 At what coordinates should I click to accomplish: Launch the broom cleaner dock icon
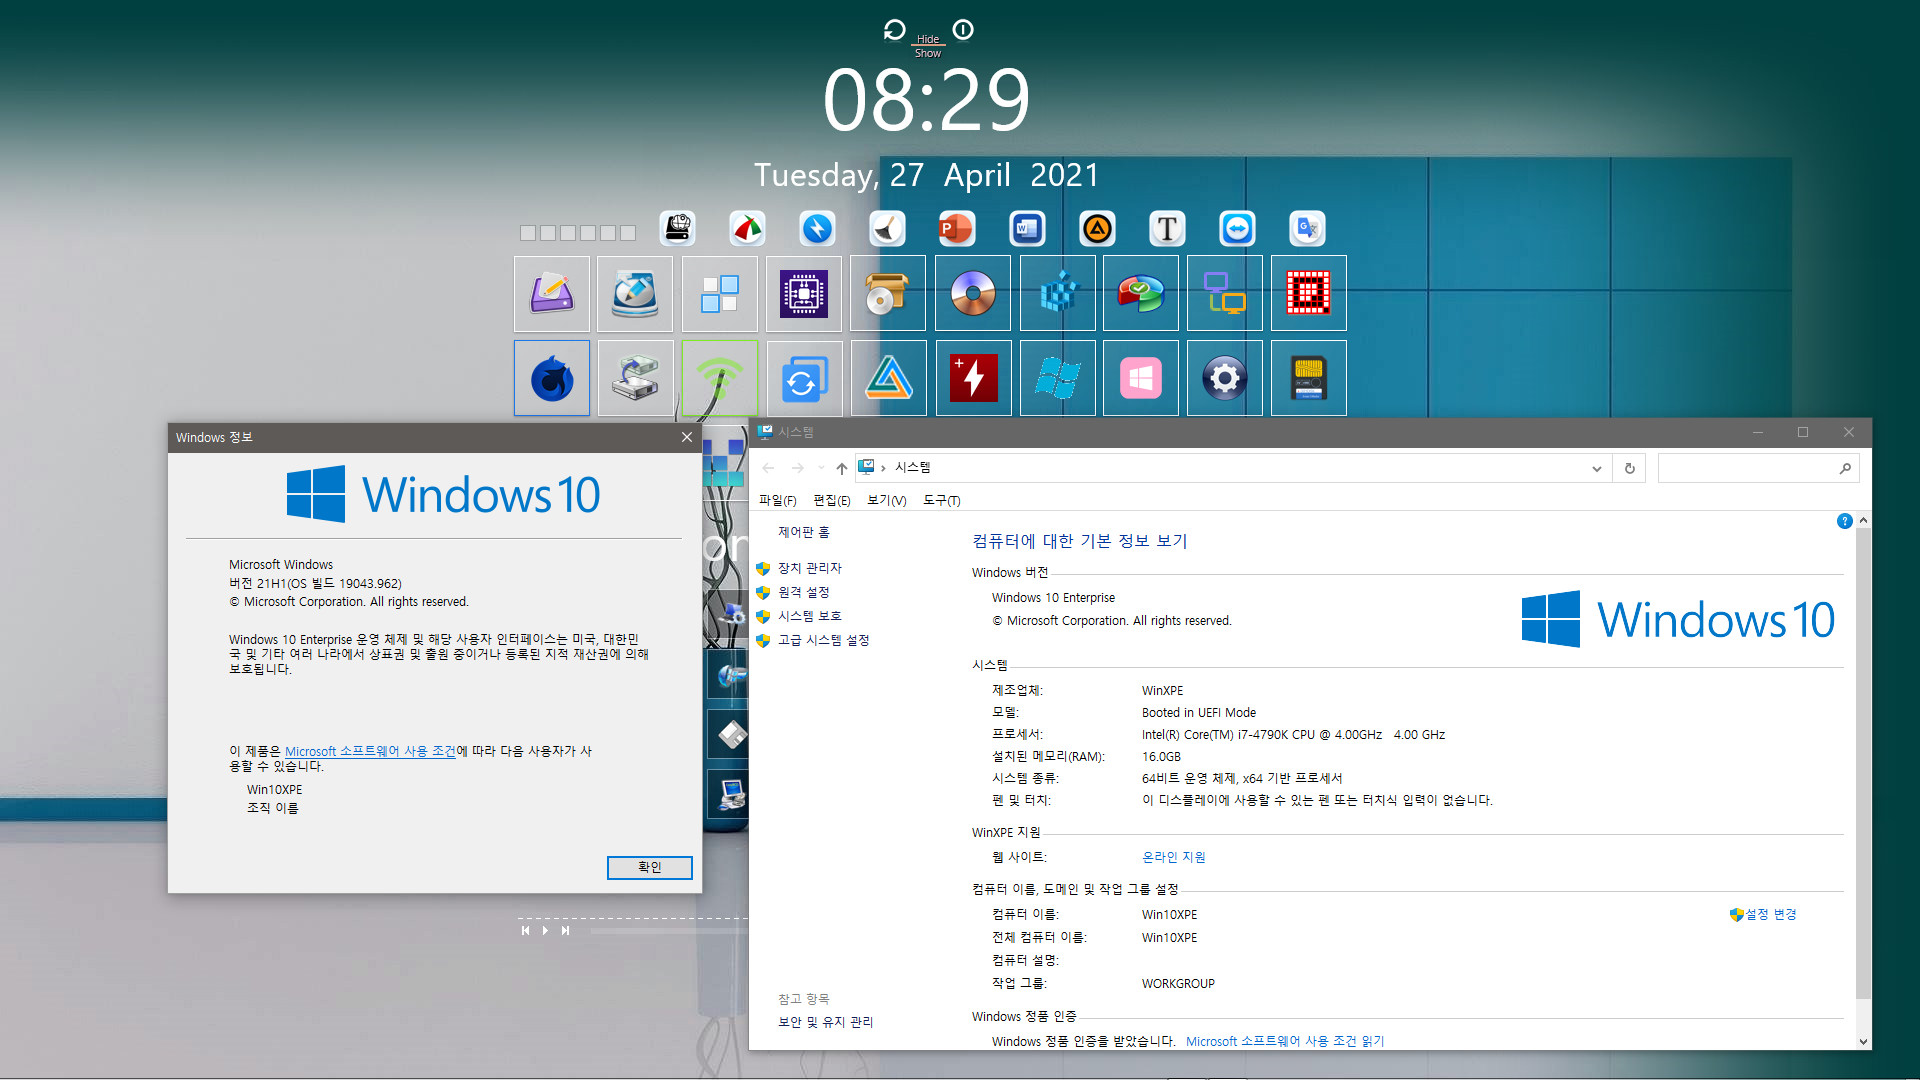(x=887, y=229)
